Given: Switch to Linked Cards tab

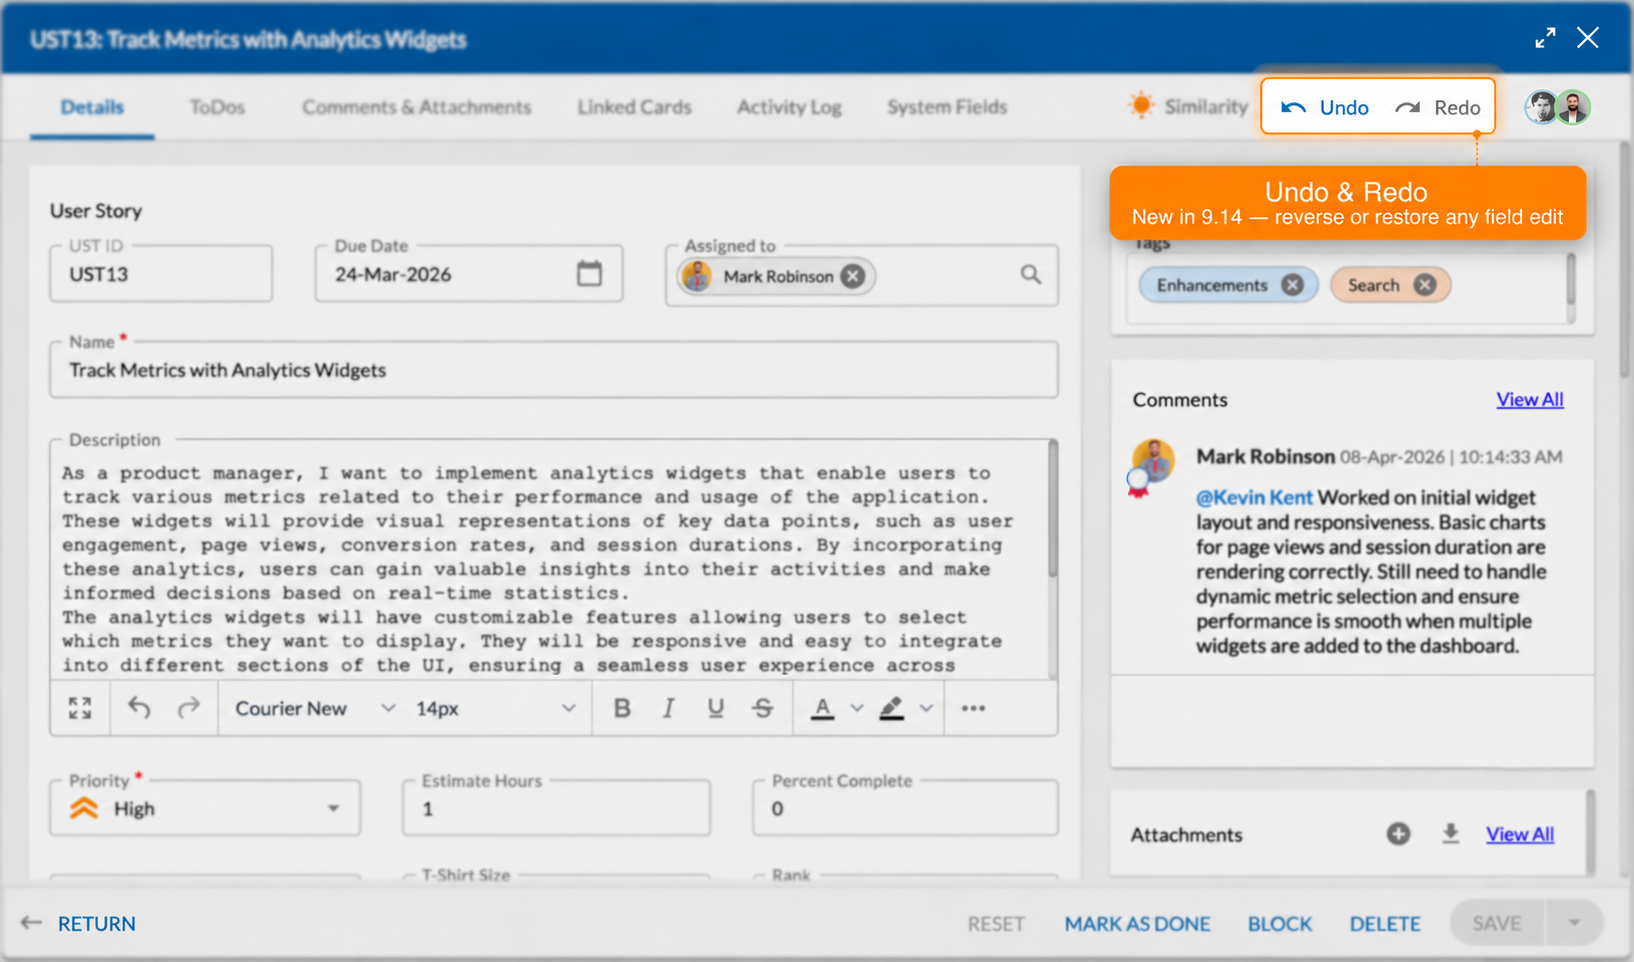Looking at the screenshot, I should point(634,107).
